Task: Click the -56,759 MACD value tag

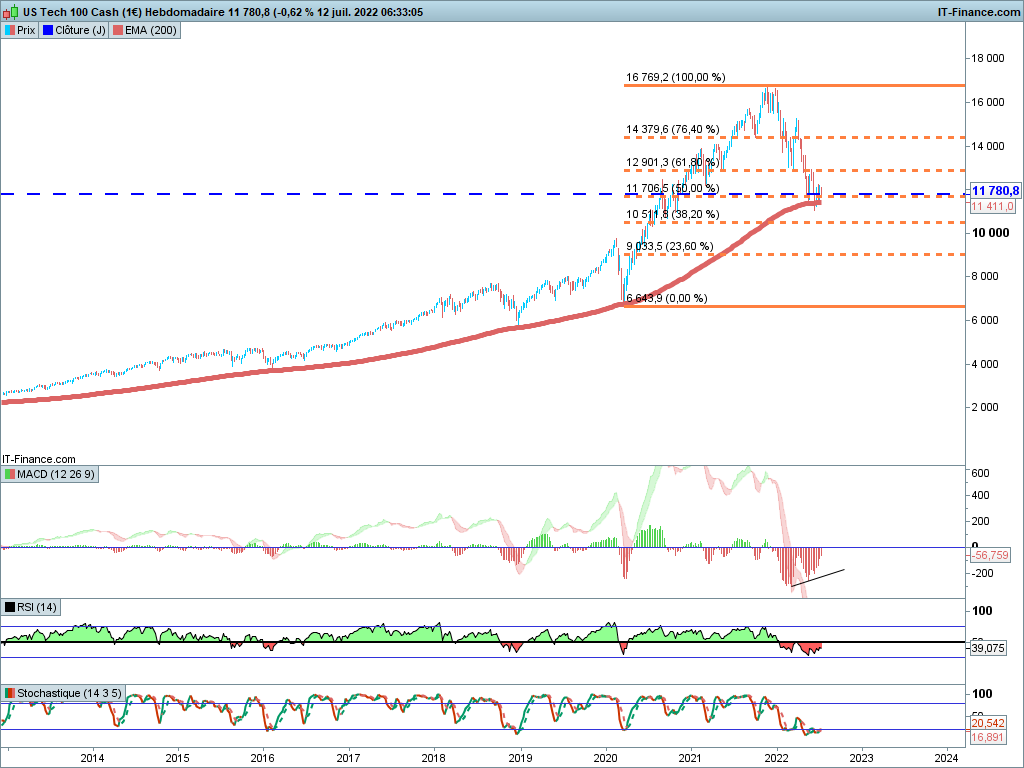Action: coord(991,555)
